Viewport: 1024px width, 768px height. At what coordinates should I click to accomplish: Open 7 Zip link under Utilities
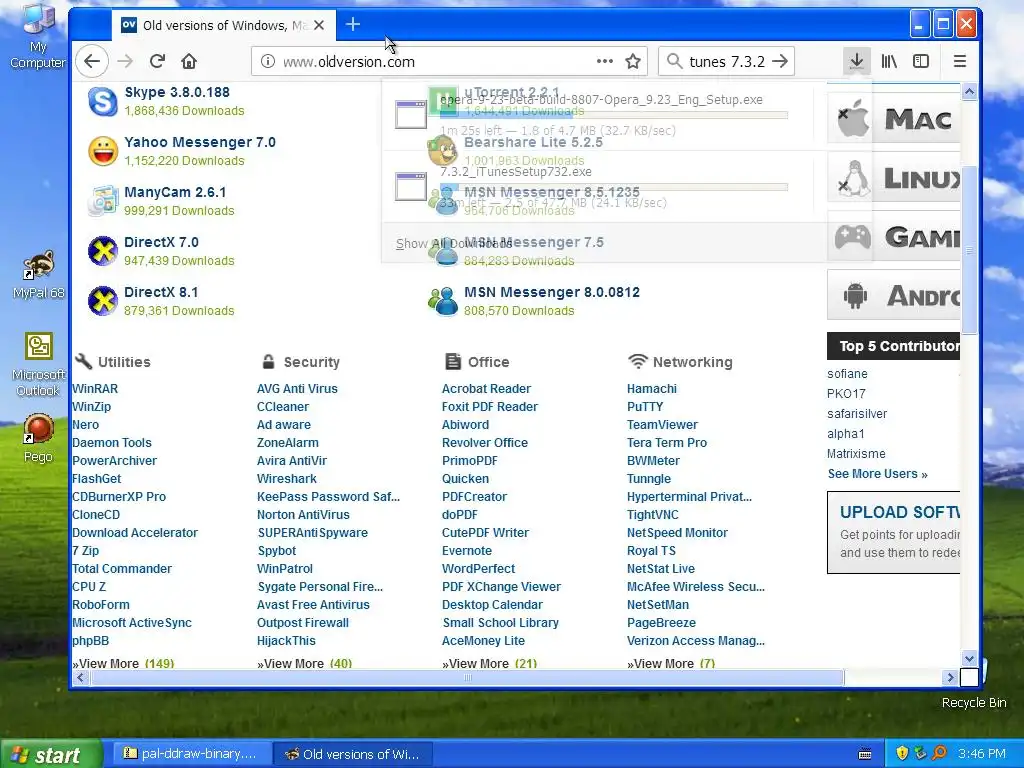(86, 551)
